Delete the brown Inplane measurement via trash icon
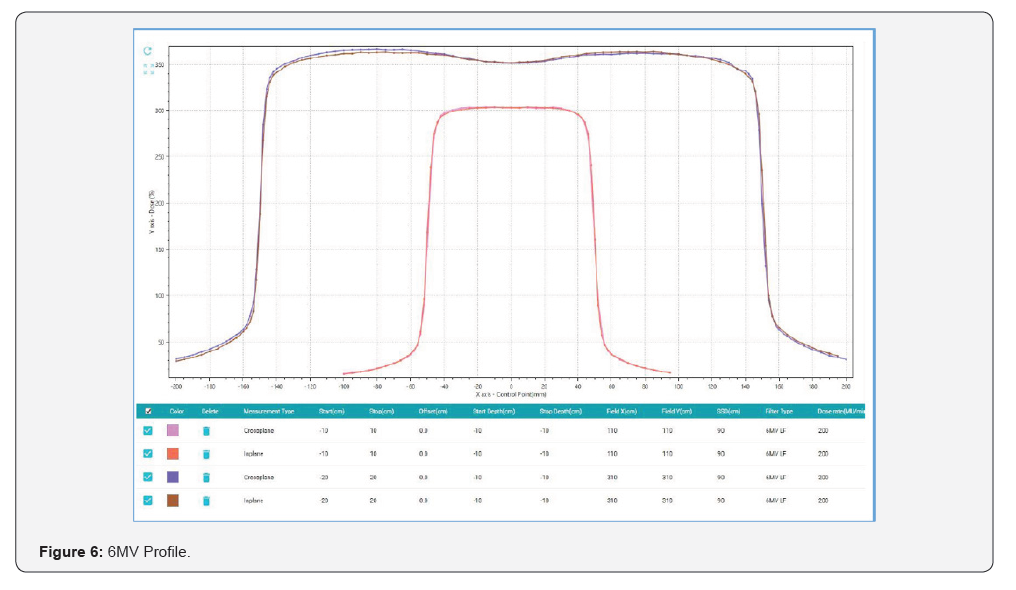 [206, 501]
